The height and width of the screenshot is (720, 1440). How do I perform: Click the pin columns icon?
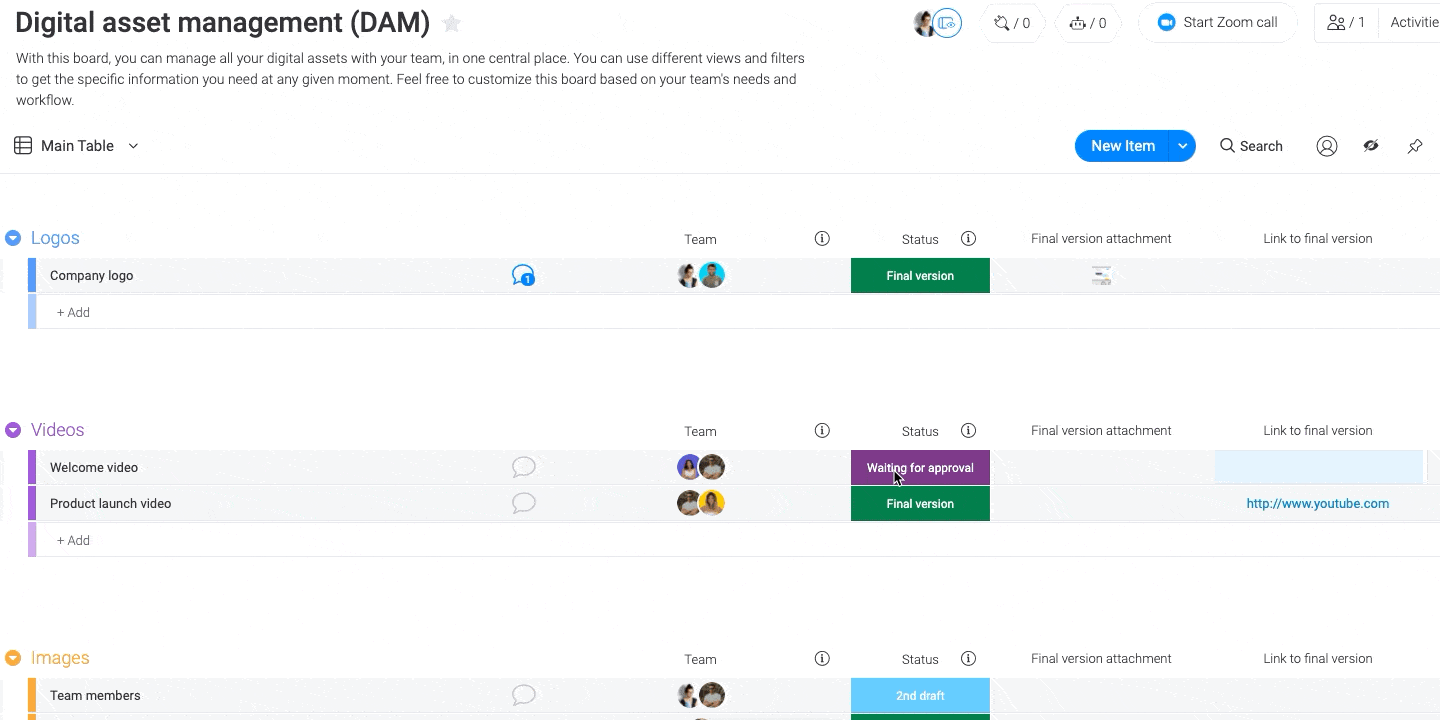click(x=1415, y=146)
